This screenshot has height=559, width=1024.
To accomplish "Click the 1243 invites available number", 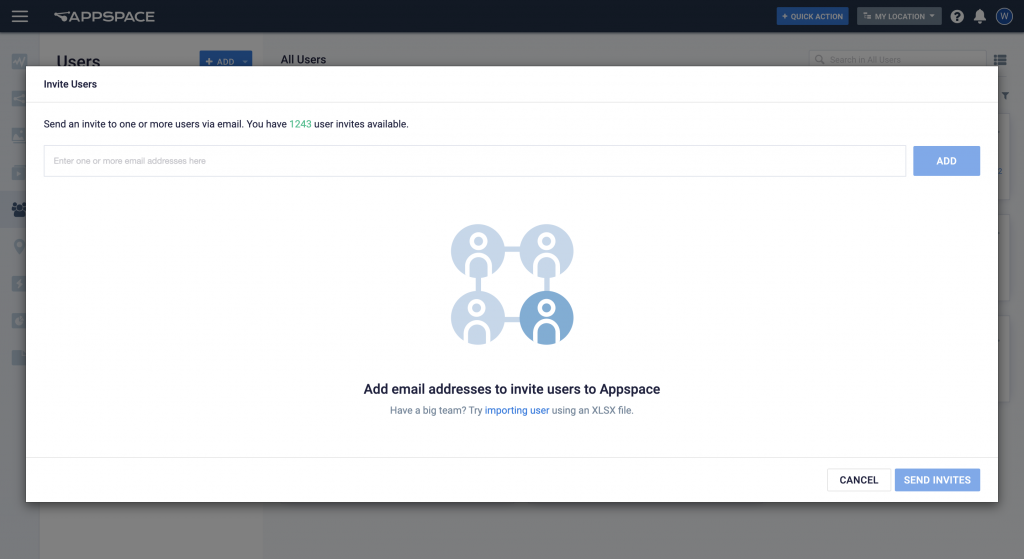I will coord(300,124).
